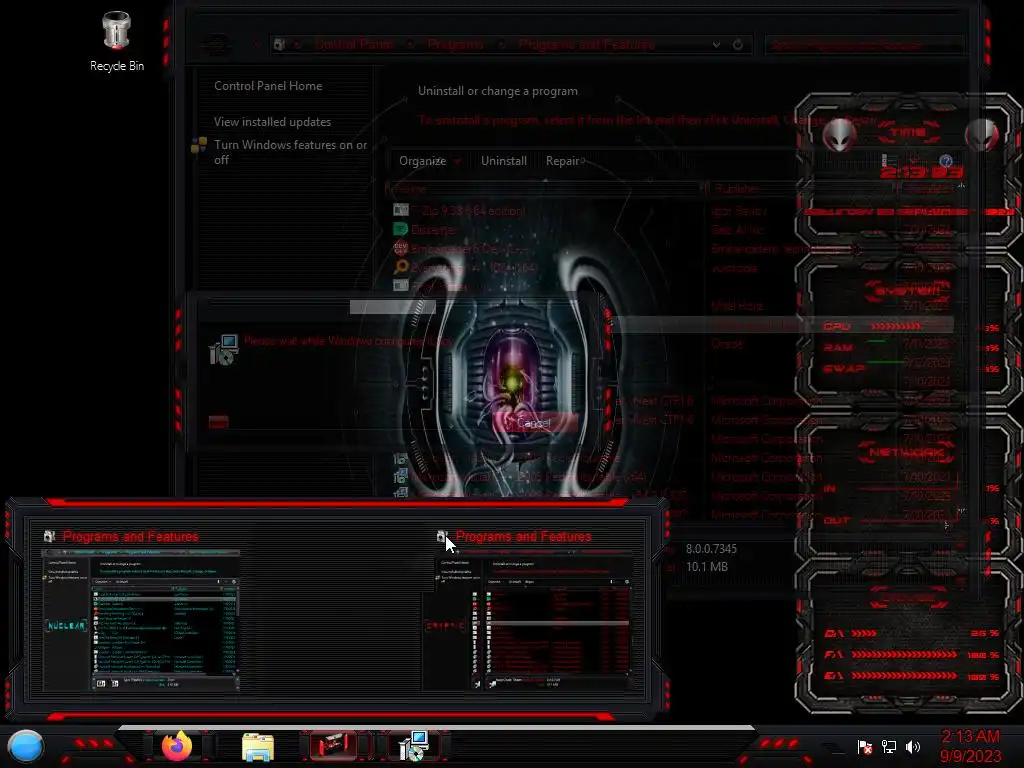
Task: Open the Recycle Bin desktop icon
Action: (x=116, y=41)
